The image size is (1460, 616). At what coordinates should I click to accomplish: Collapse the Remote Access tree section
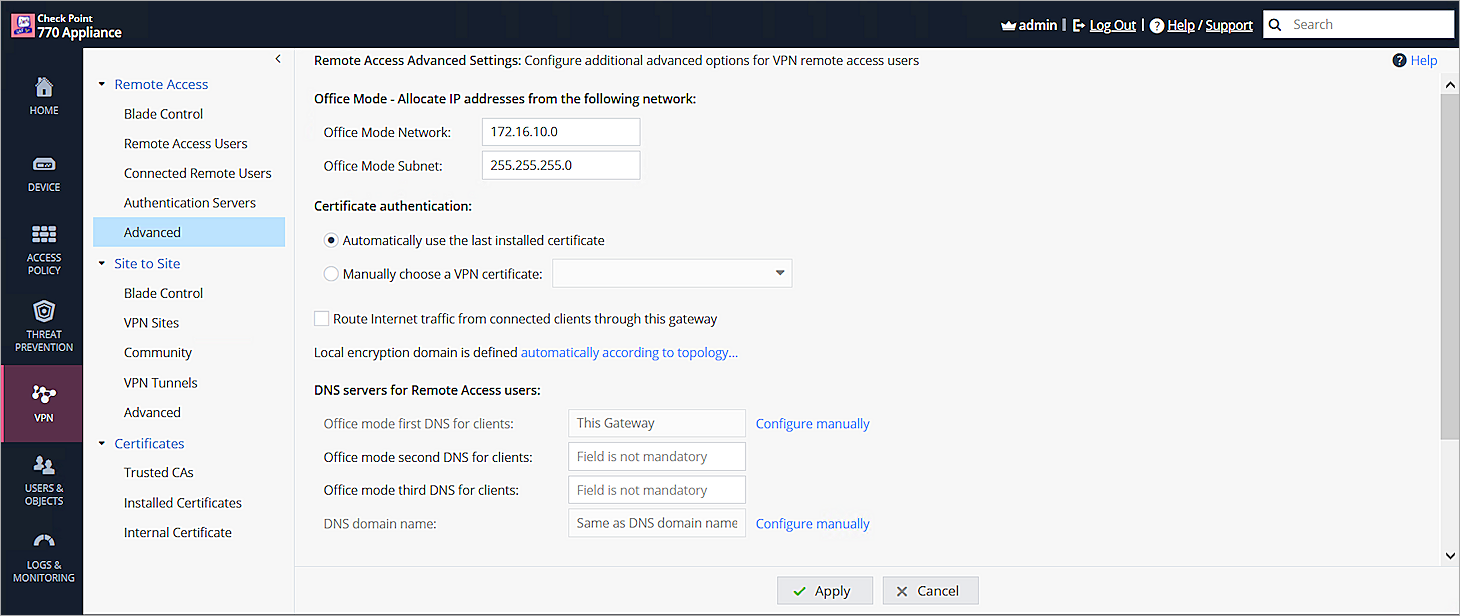pos(102,85)
